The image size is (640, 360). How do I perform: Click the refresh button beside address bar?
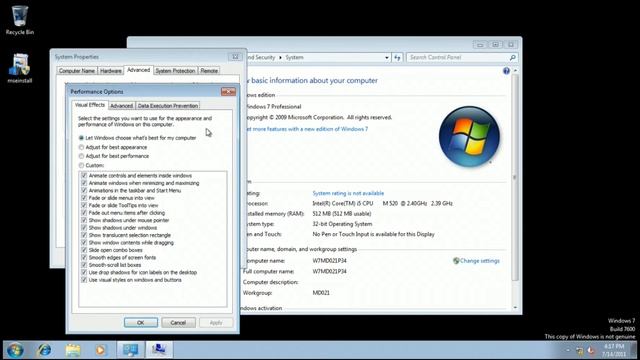click(x=397, y=58)
